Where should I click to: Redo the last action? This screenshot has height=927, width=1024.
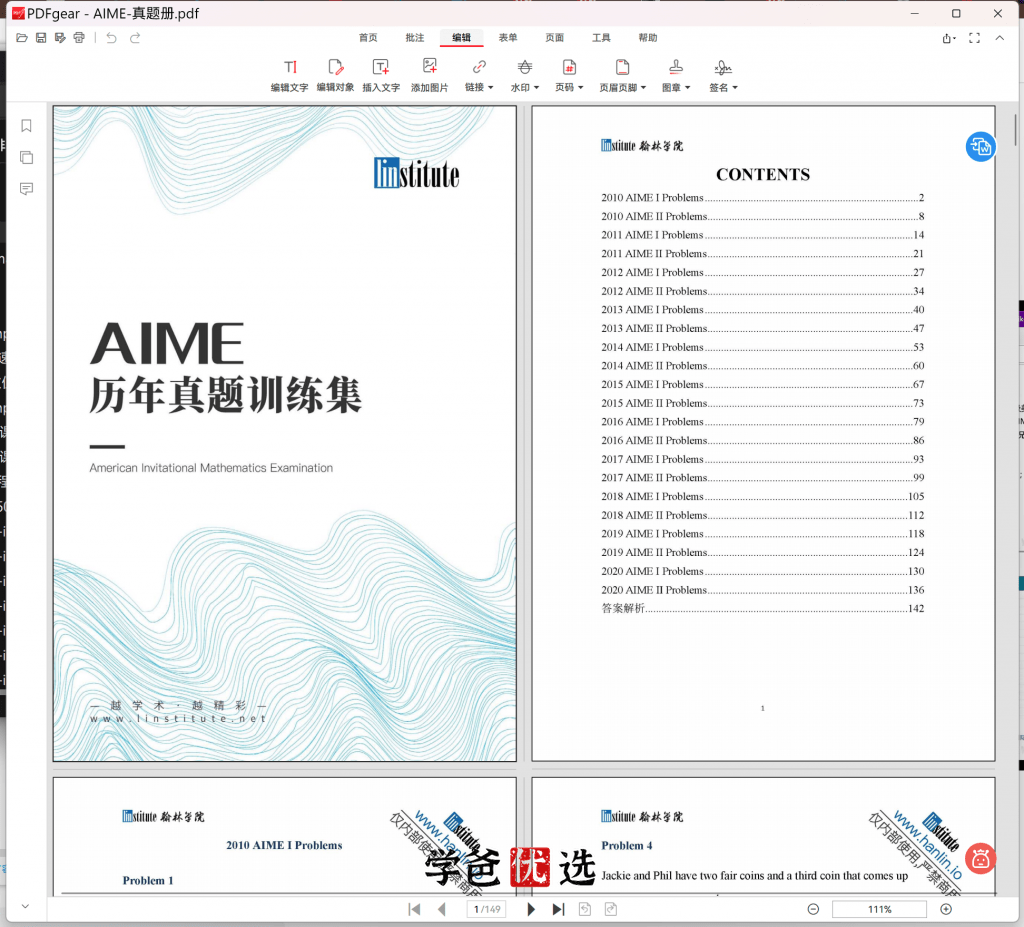coord(135,38)
